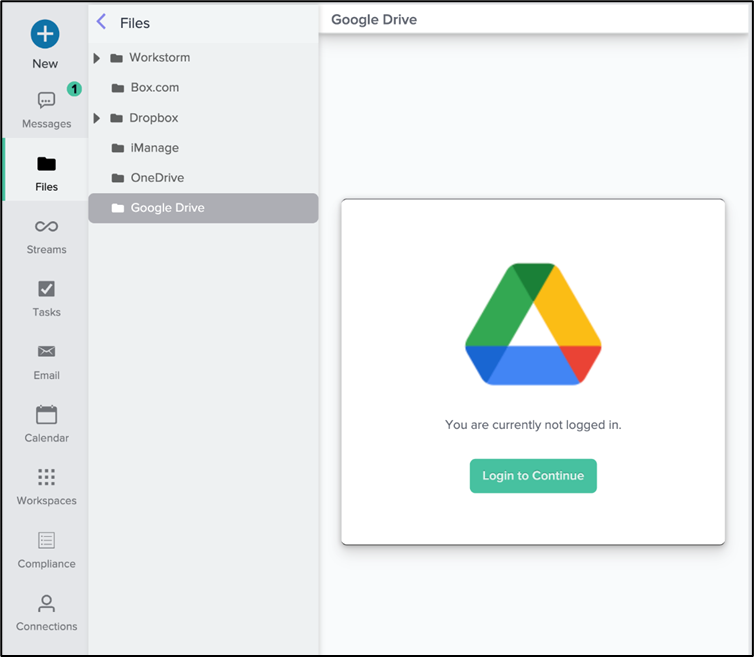This screenshot has height=657, width=754.
Task: Select the Dropbox folder
Action: (203, 118)
